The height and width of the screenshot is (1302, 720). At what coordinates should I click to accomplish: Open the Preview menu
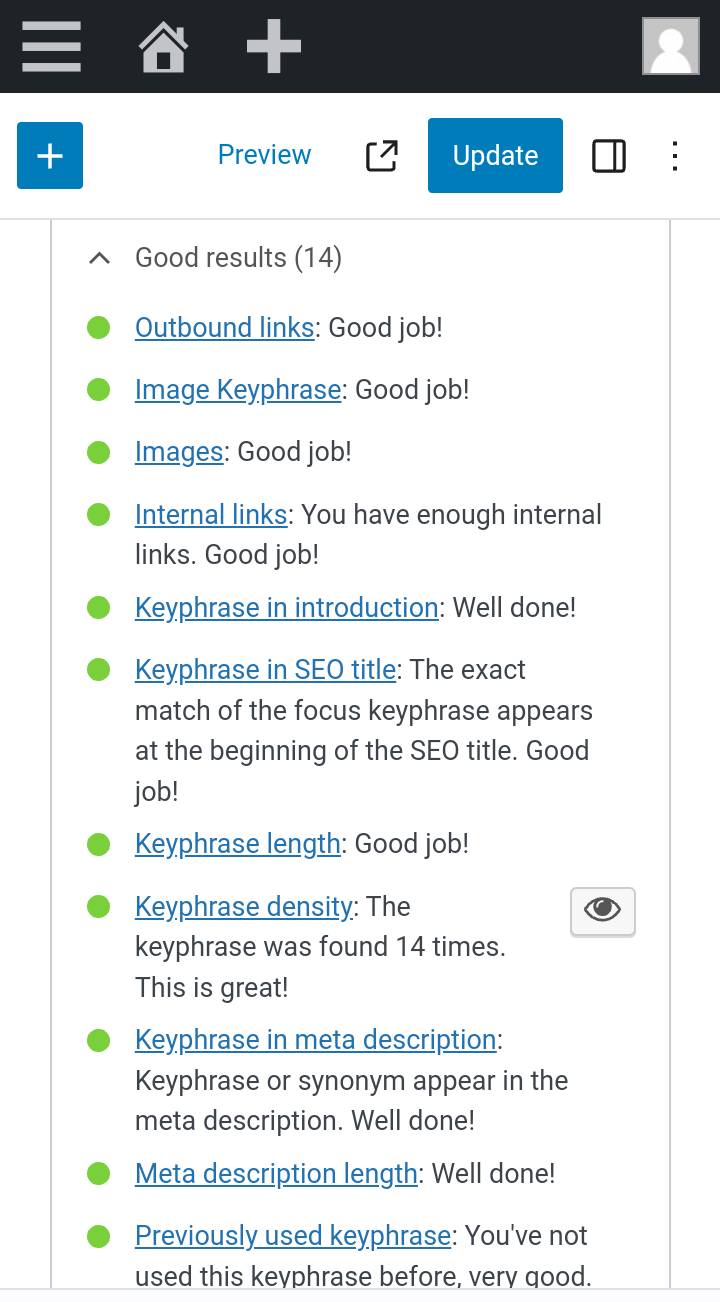click(x=264, y=155)
